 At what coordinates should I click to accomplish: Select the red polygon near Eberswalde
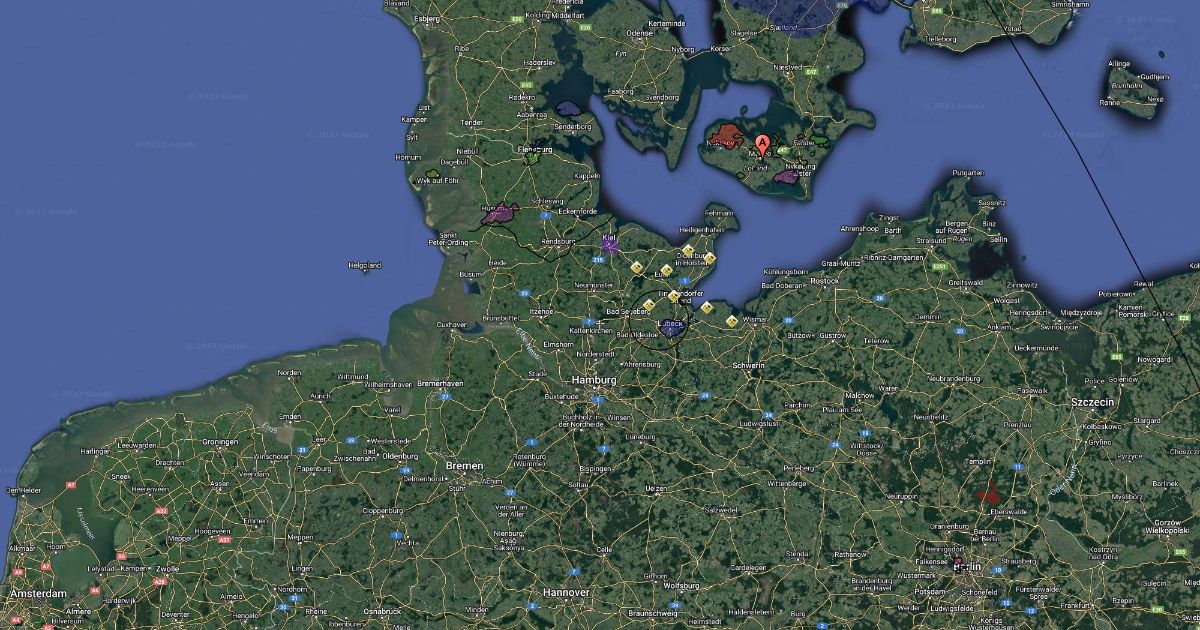[x=990, y=491]
